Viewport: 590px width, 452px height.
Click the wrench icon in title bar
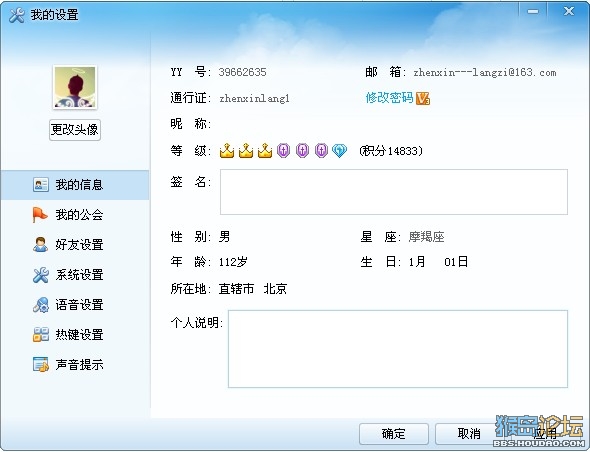pyautogui.click(x=17, y=15)
